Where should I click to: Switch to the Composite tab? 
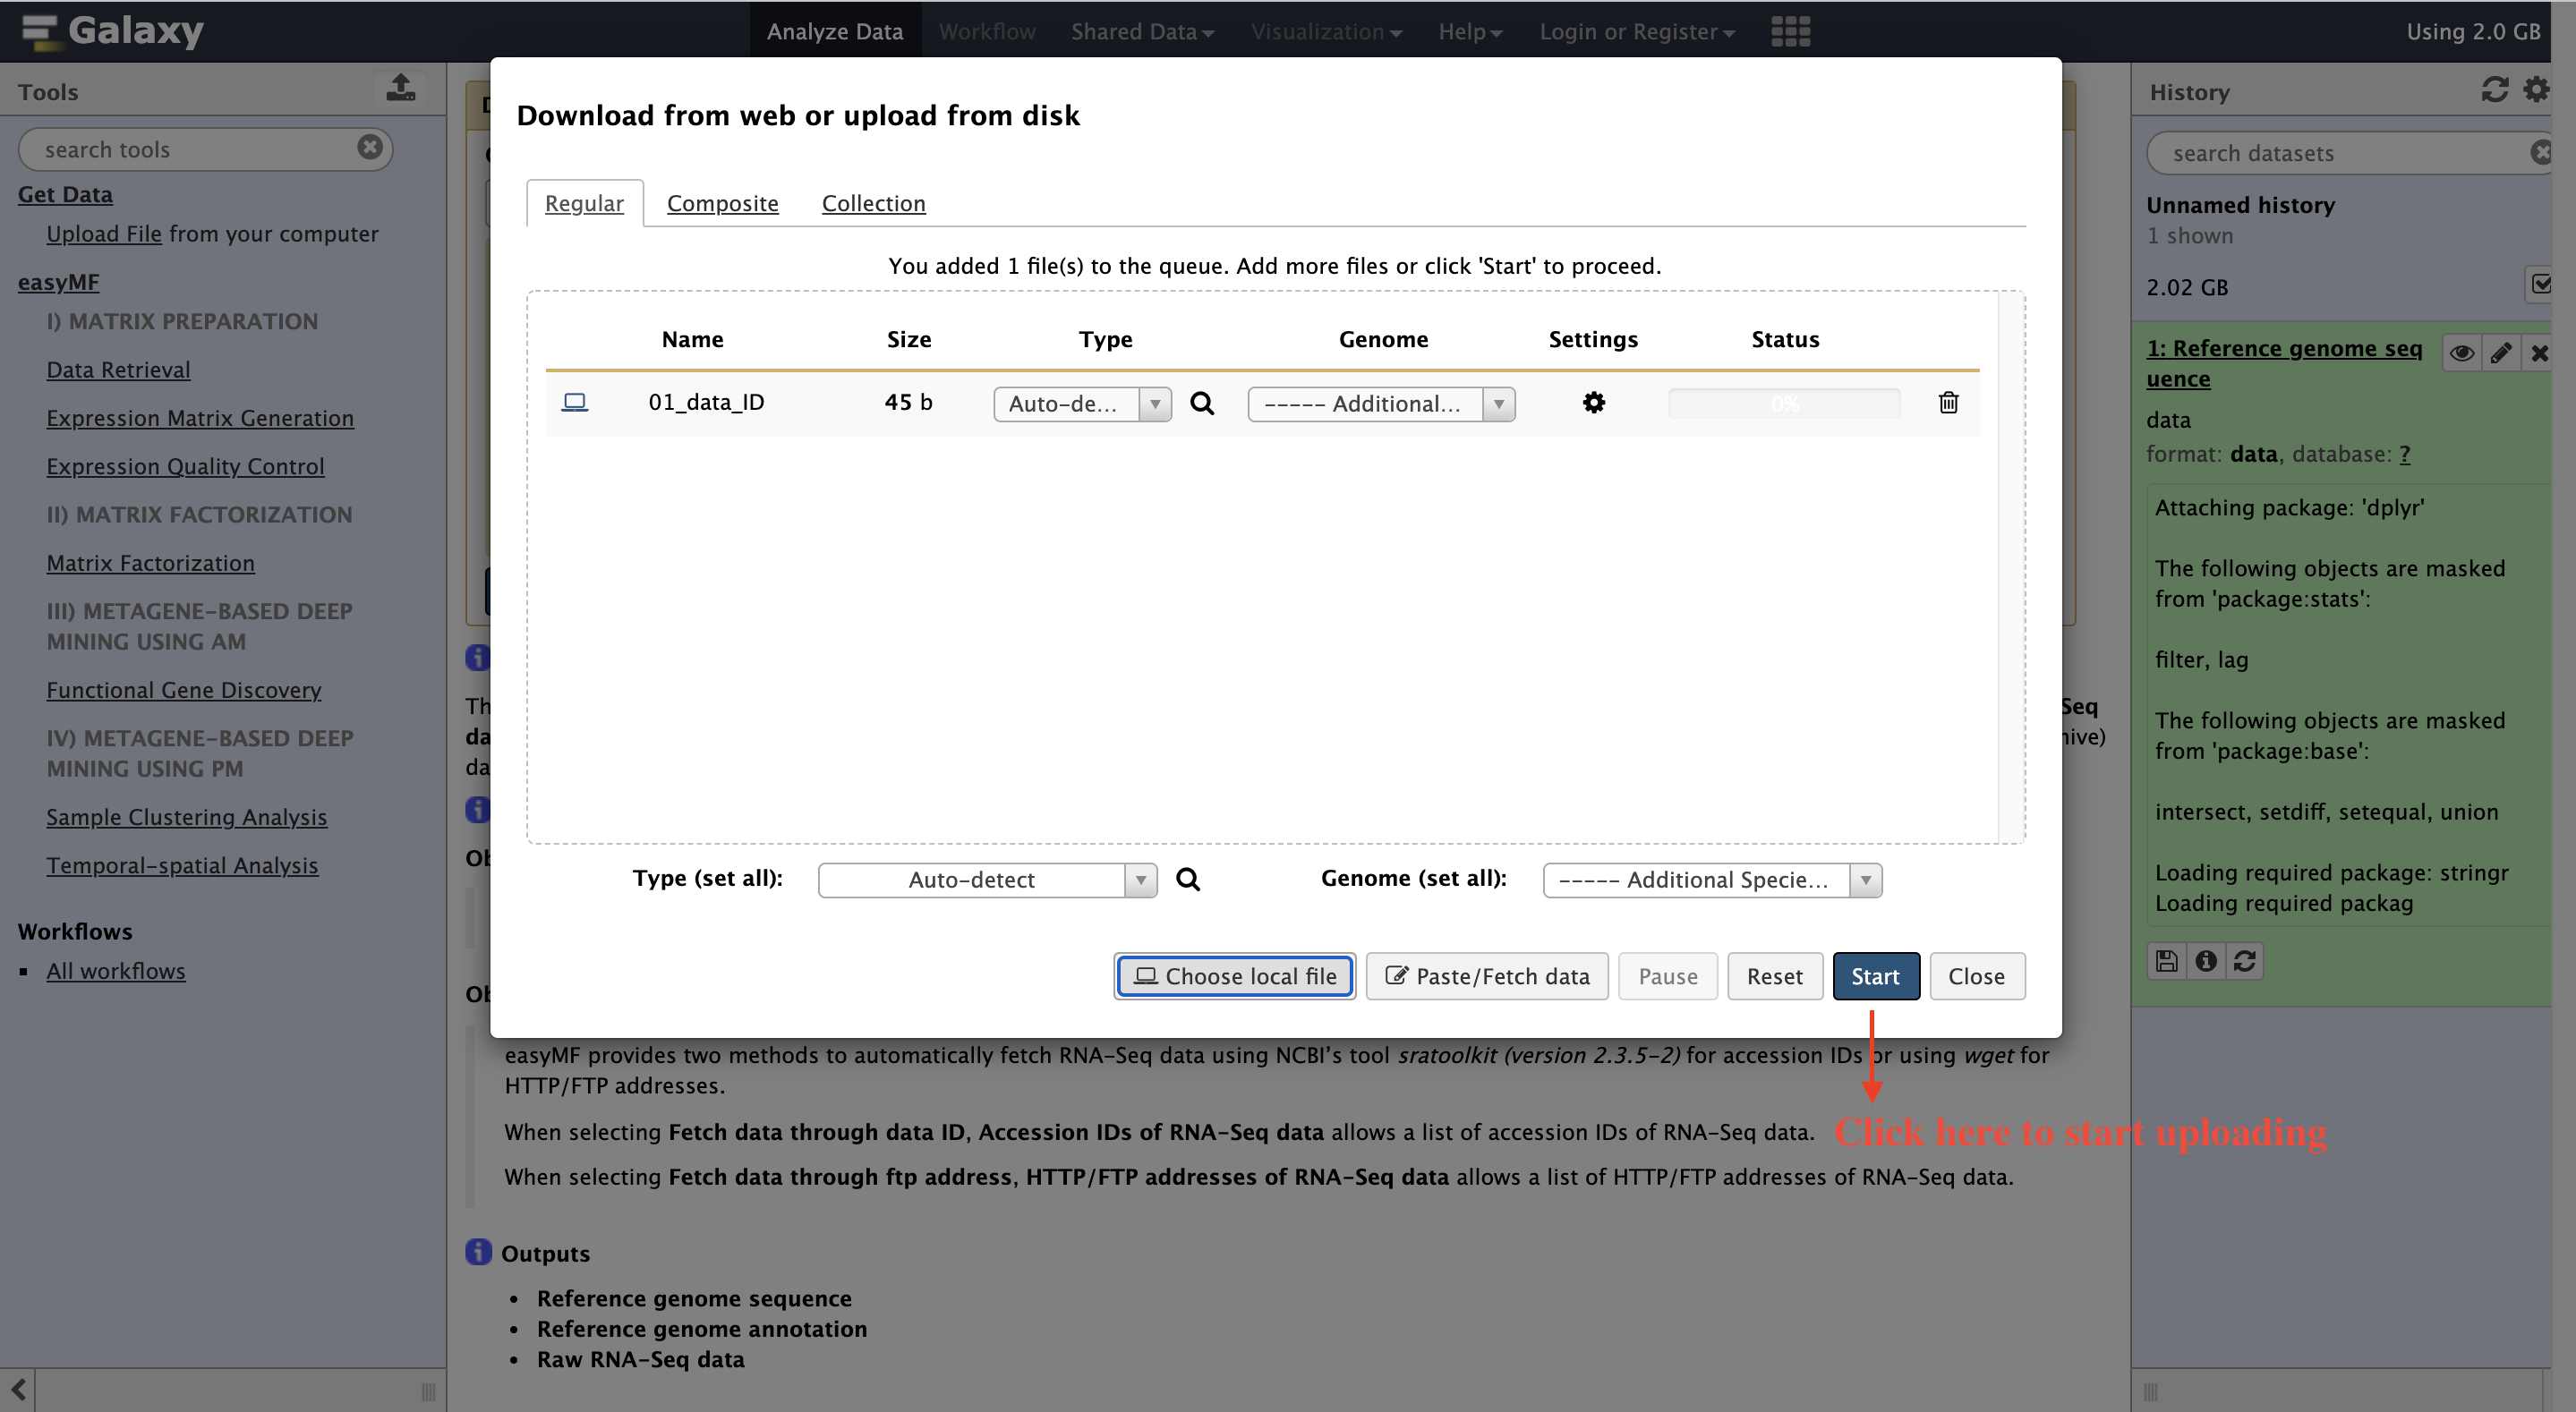pyautogui.click(x=722, y=203)
